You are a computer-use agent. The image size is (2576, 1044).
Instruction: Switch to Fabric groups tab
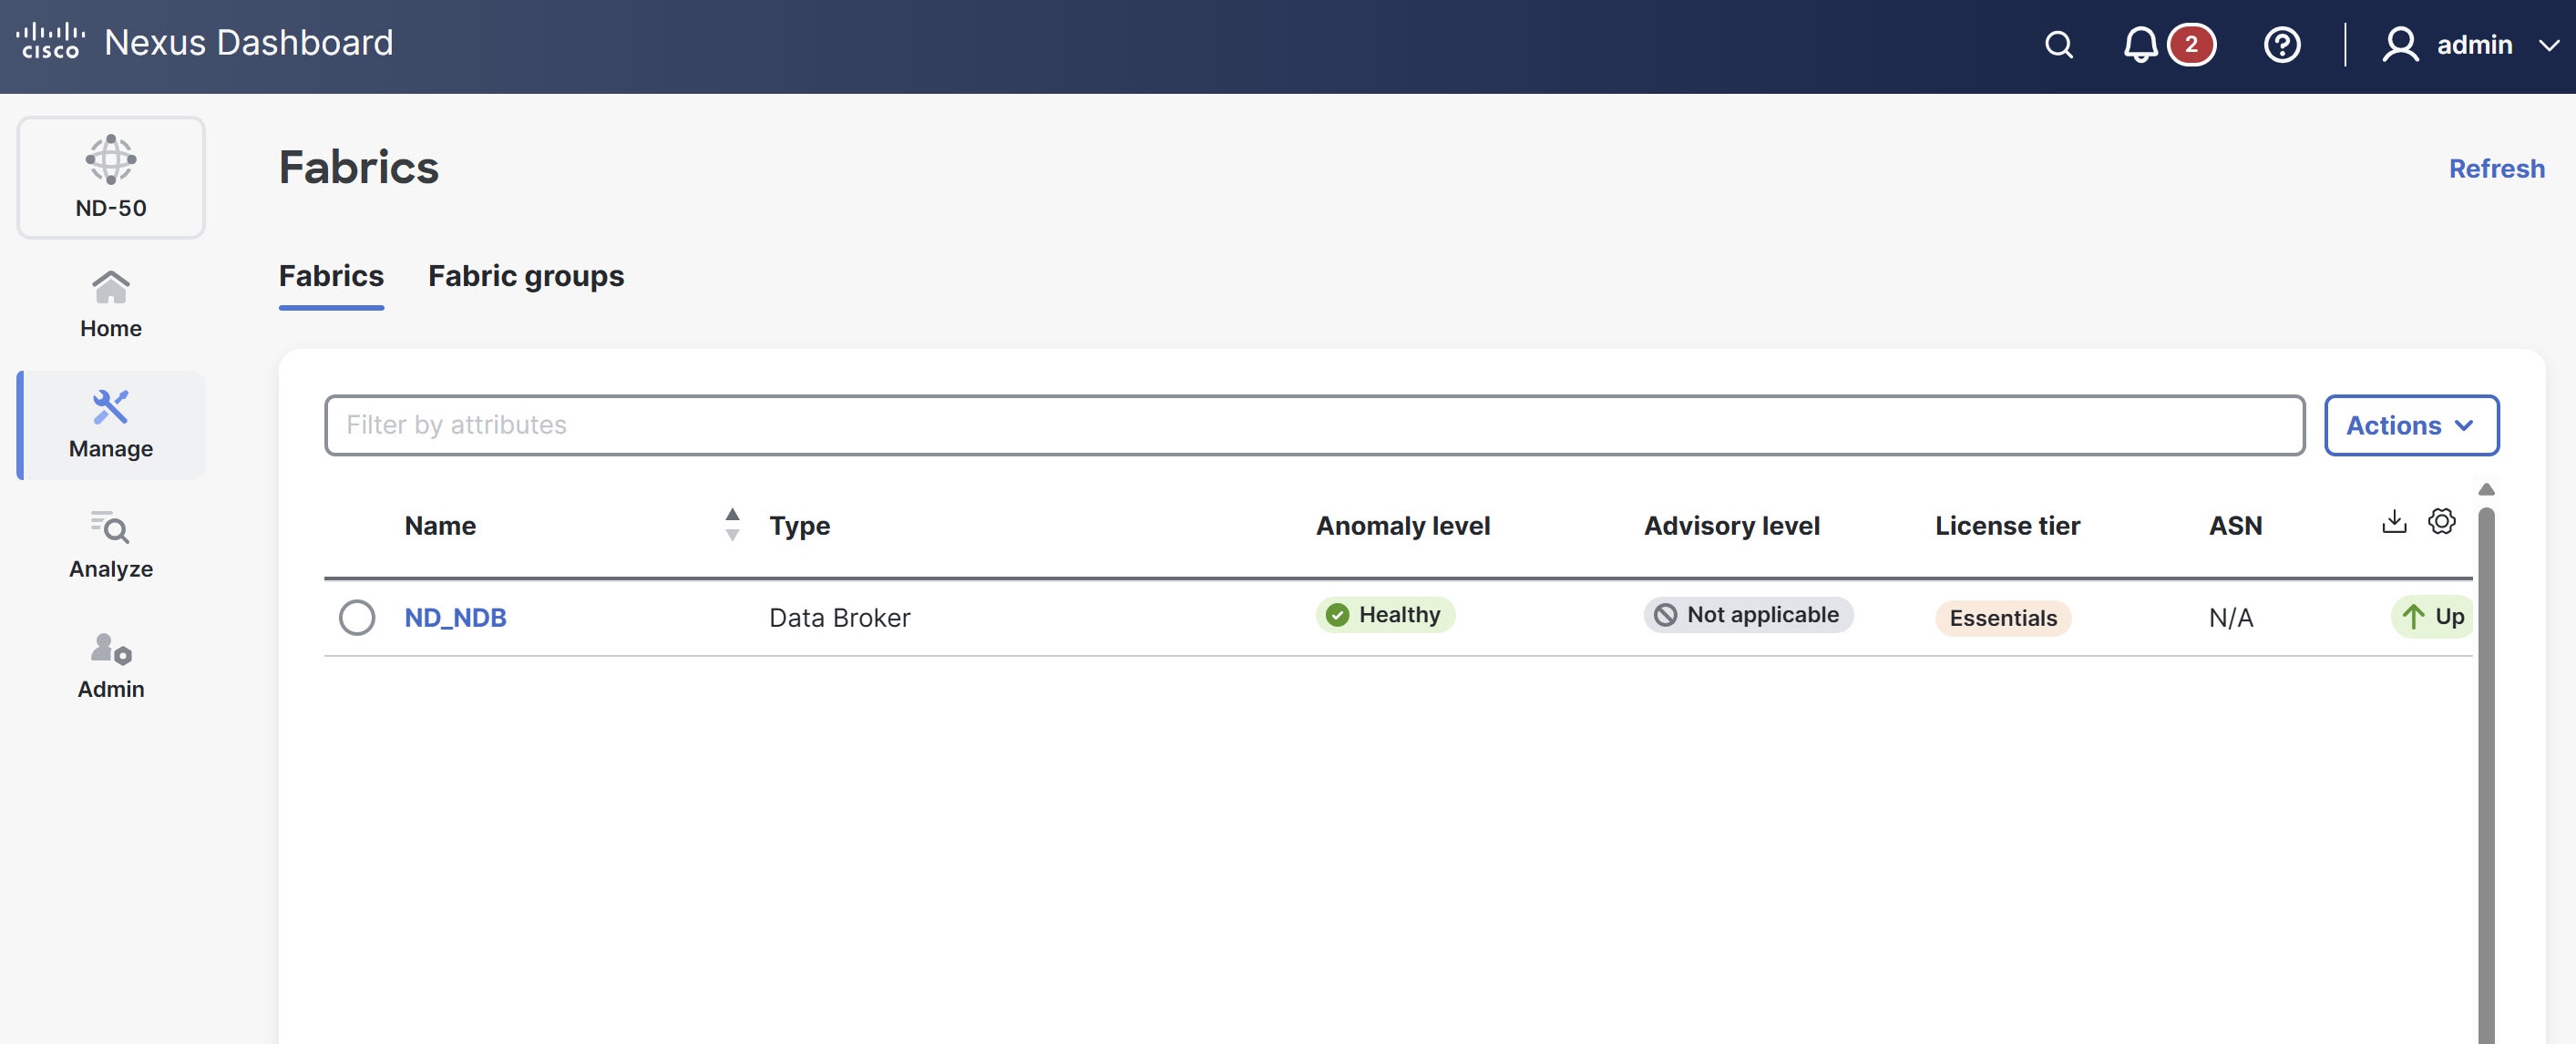pyautogui.click(x=526, y=276)
